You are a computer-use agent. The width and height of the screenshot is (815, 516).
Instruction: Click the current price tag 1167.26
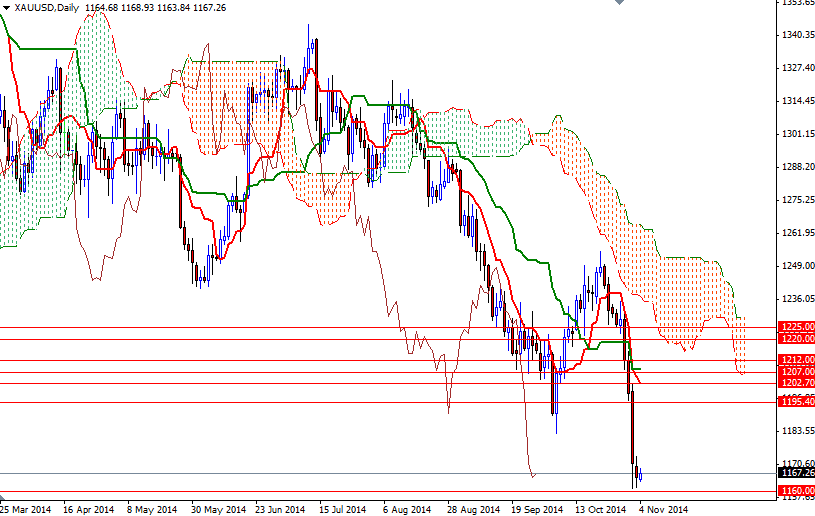[795, 474]
